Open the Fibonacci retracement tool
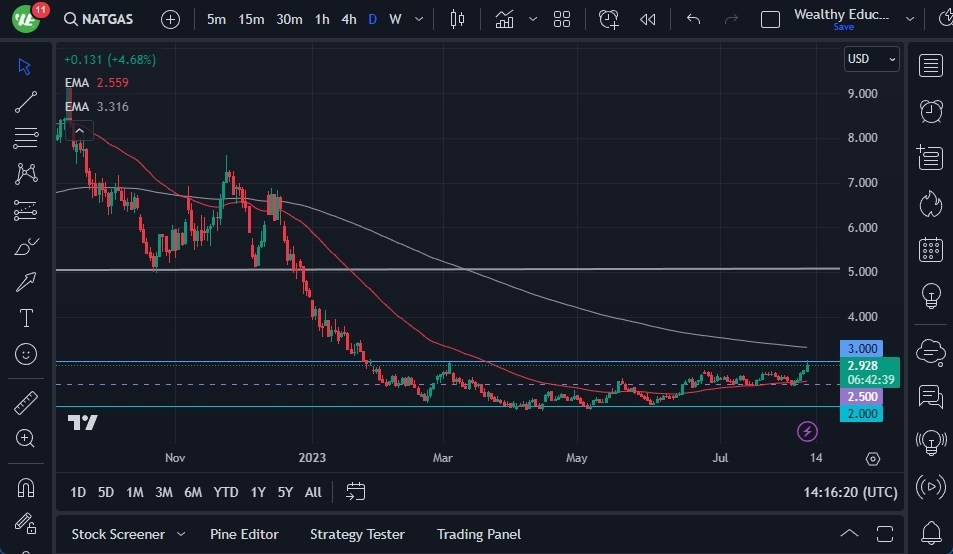This screenshot has height=554, width=953. pyautogui.click(x=26, y=138)
